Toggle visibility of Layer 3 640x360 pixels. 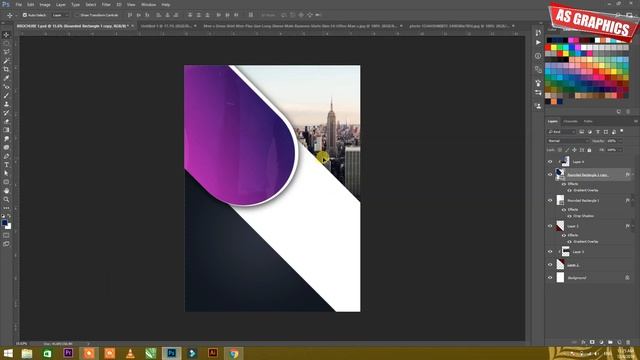(550, 252)
